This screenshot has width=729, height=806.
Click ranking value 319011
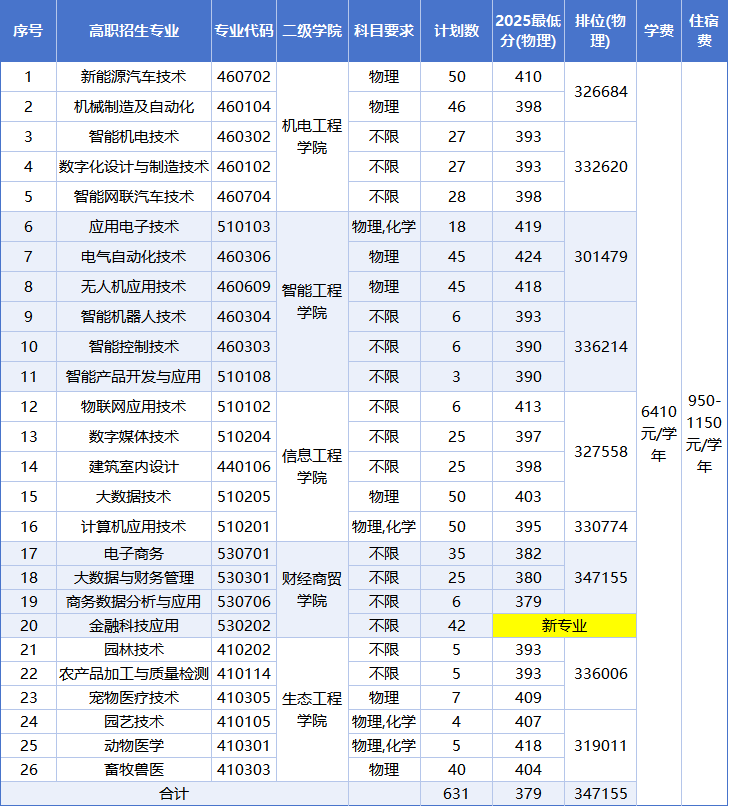pyautogui.click(x=600, y=745)
